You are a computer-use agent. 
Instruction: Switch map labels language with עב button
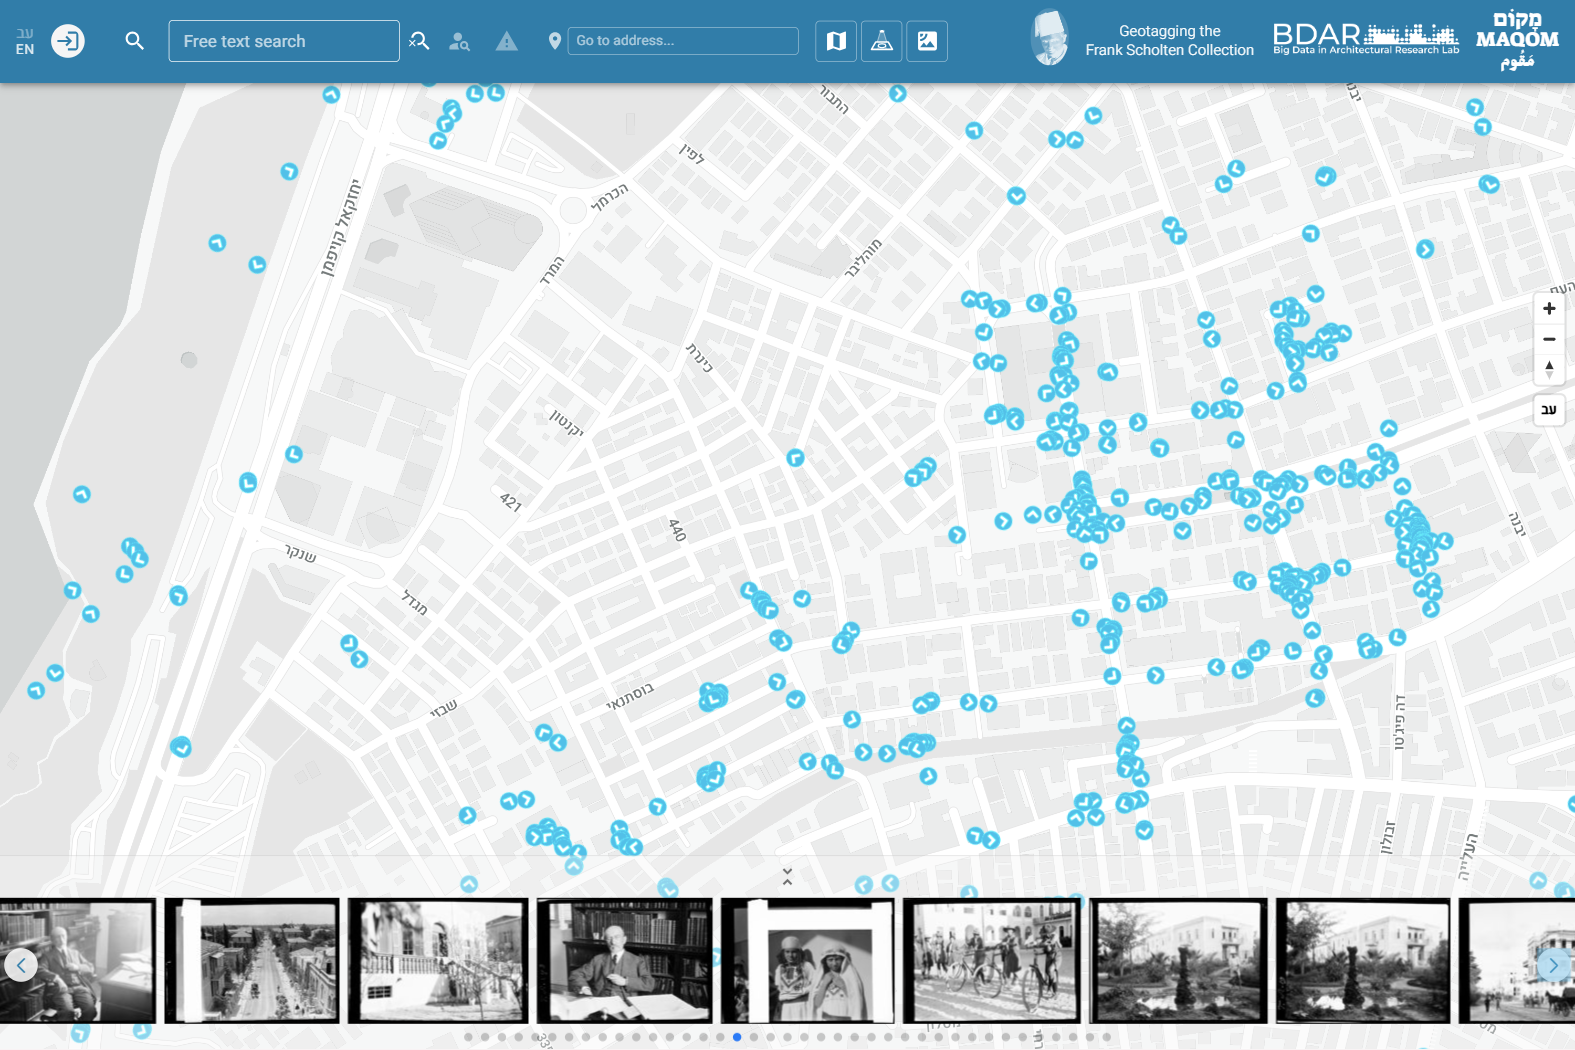[1549, 410]
